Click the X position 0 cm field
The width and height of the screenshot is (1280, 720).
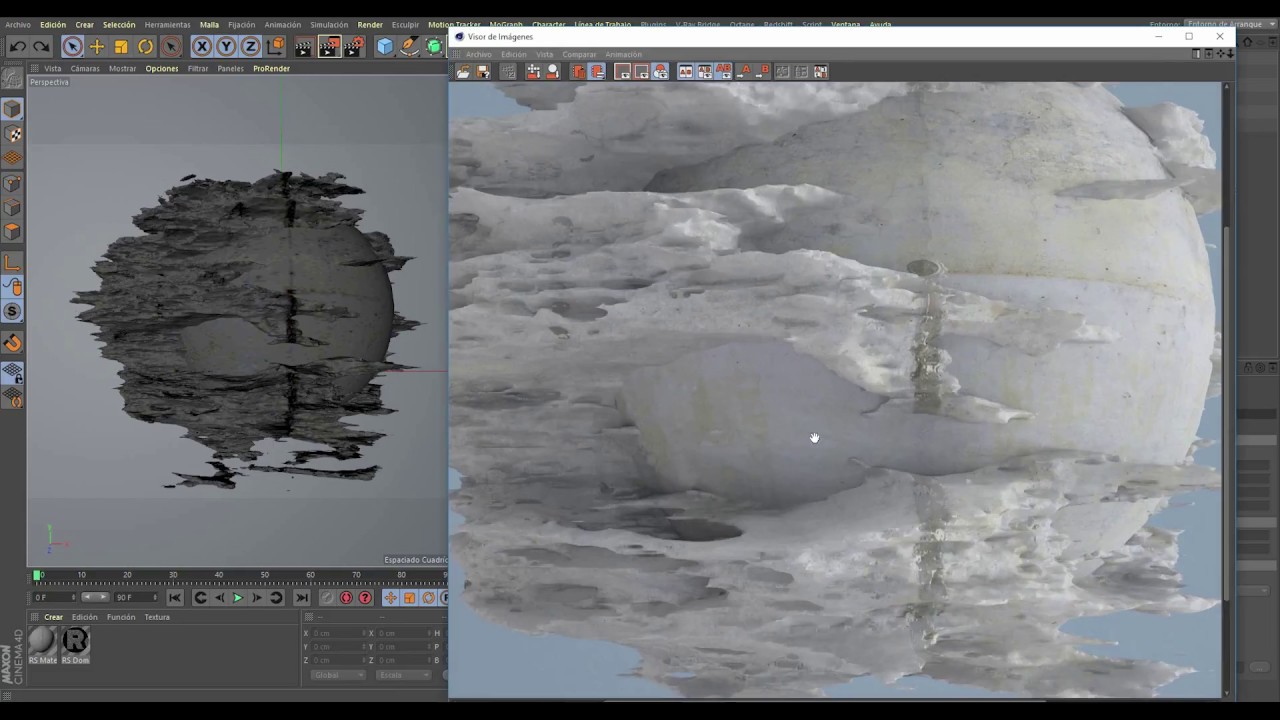point(339,633)
